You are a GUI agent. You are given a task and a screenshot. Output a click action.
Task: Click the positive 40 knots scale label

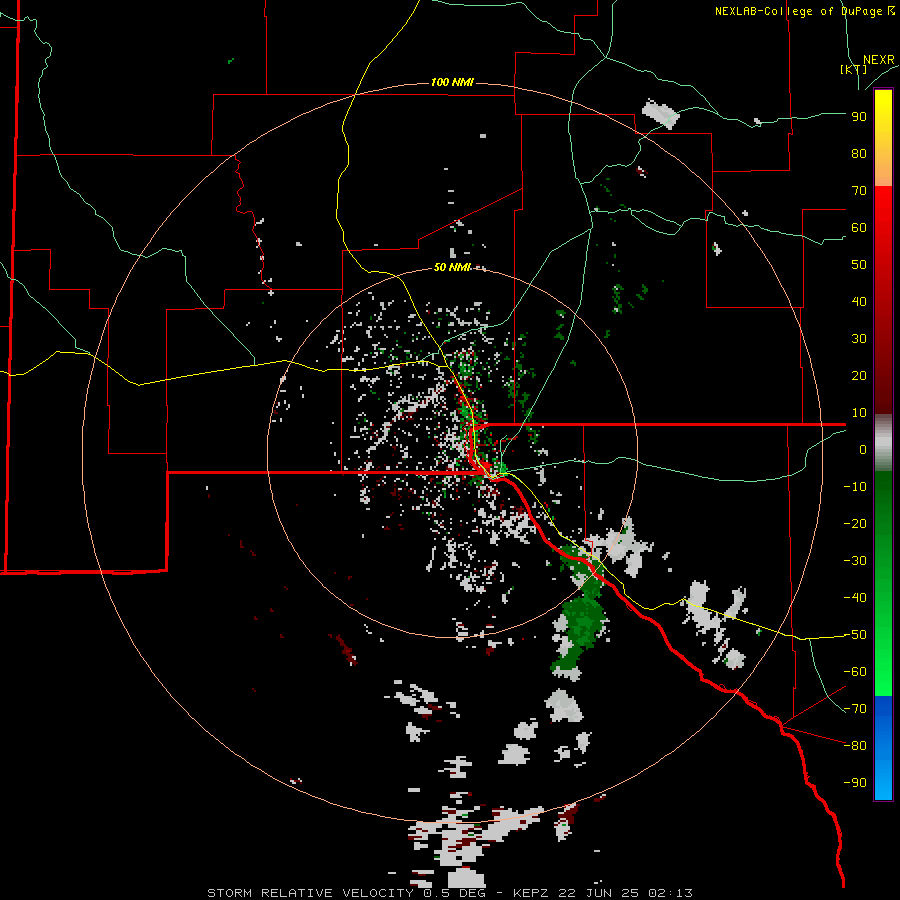tap(859, 301)
